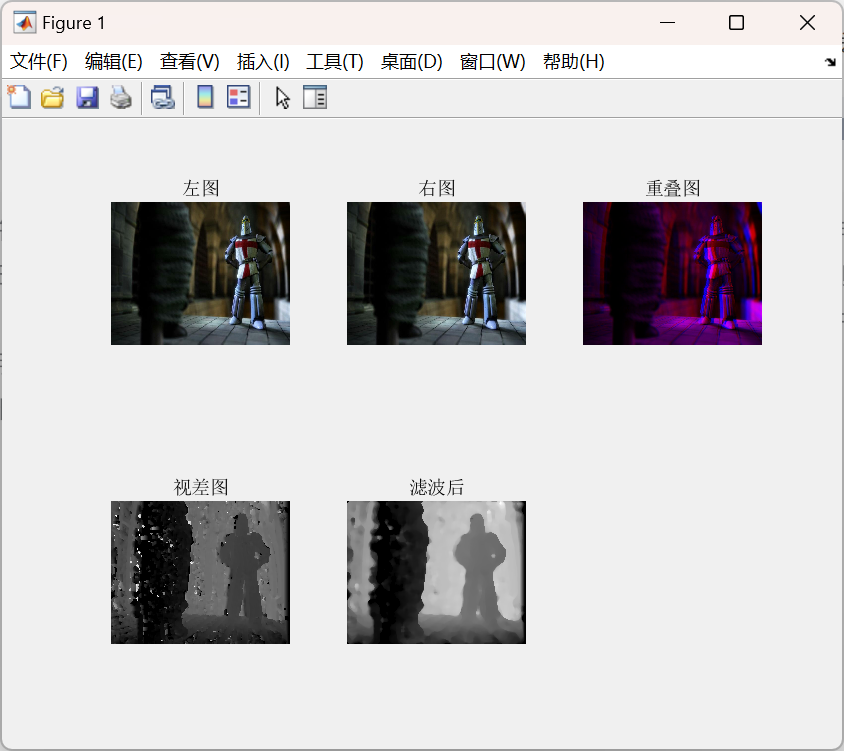
Task: Select the 重叠图 purple overlay image
Action: point(672,273)
